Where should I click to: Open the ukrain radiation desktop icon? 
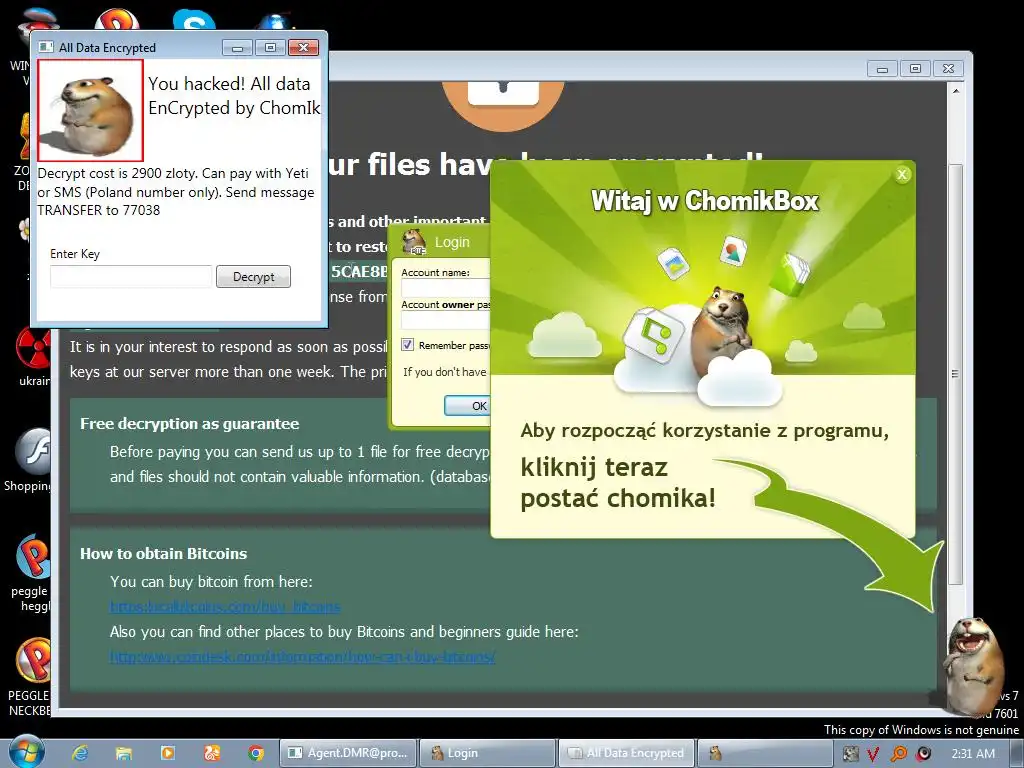coord(35,357)
